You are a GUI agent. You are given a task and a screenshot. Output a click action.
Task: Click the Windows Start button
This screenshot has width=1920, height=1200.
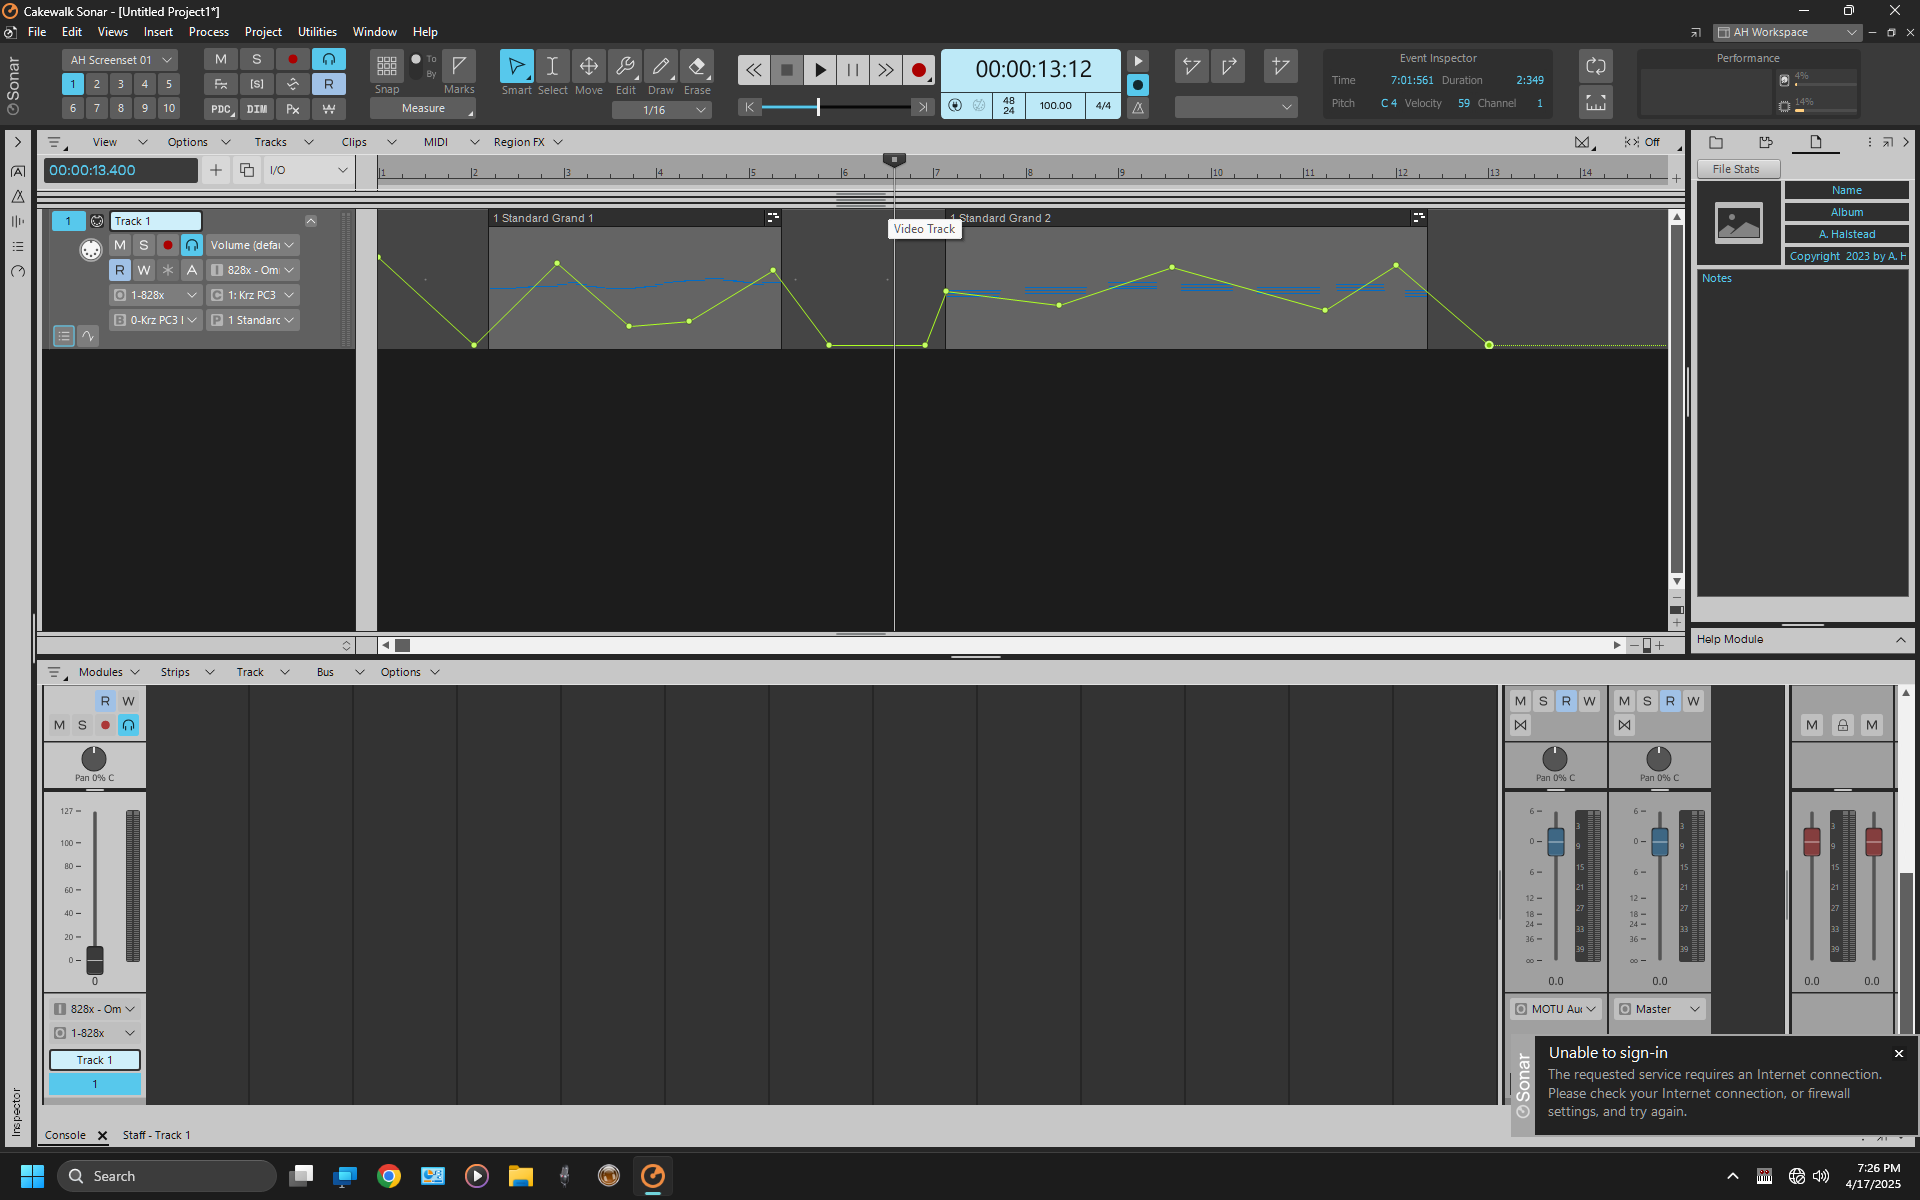pyautogui.click(x=32, y=1176)
